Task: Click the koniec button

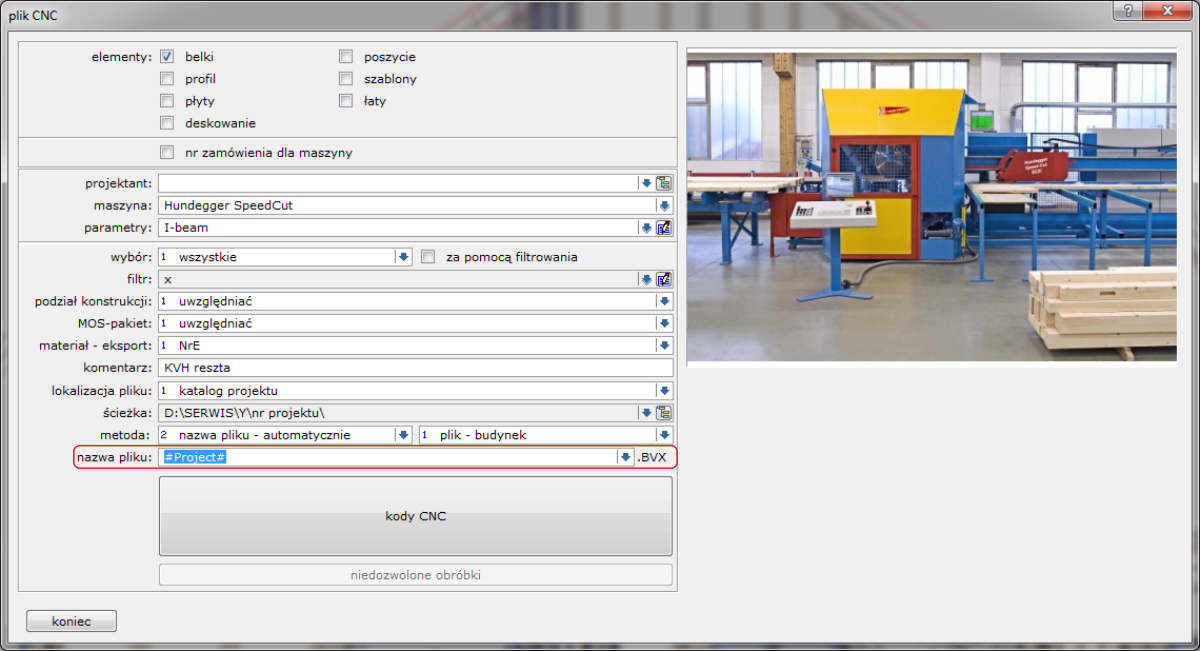Action: click(71, 621)
